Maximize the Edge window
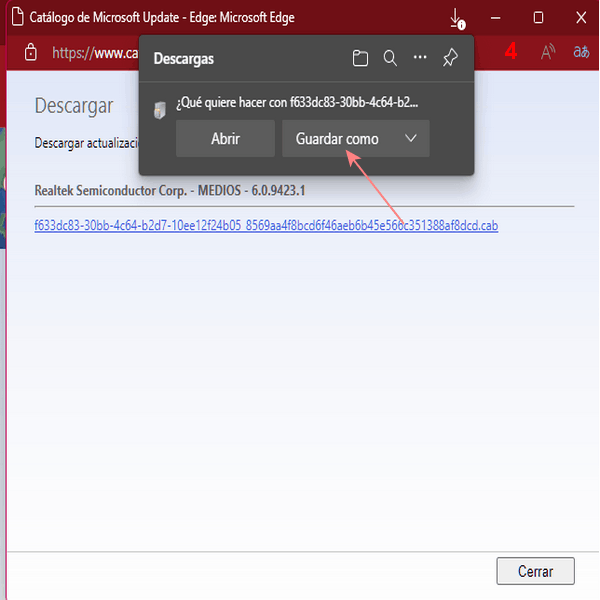 [x=538, y=18]
